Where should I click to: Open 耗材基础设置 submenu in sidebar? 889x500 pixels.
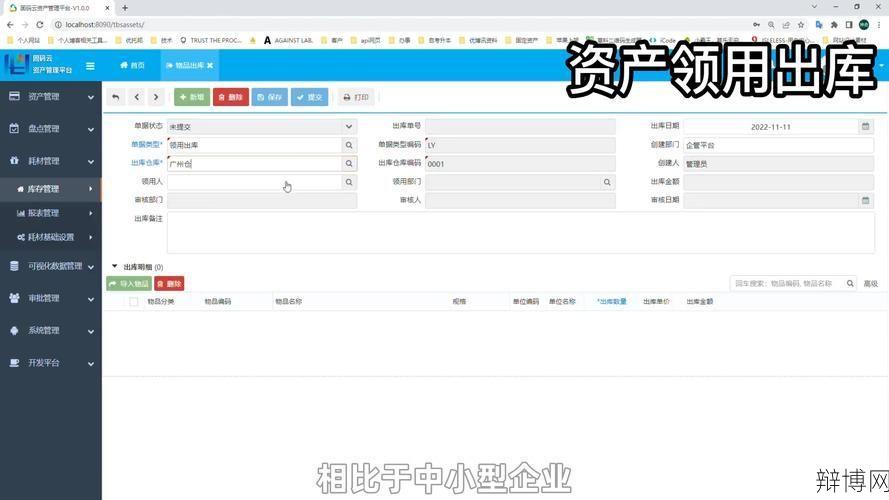51,237
